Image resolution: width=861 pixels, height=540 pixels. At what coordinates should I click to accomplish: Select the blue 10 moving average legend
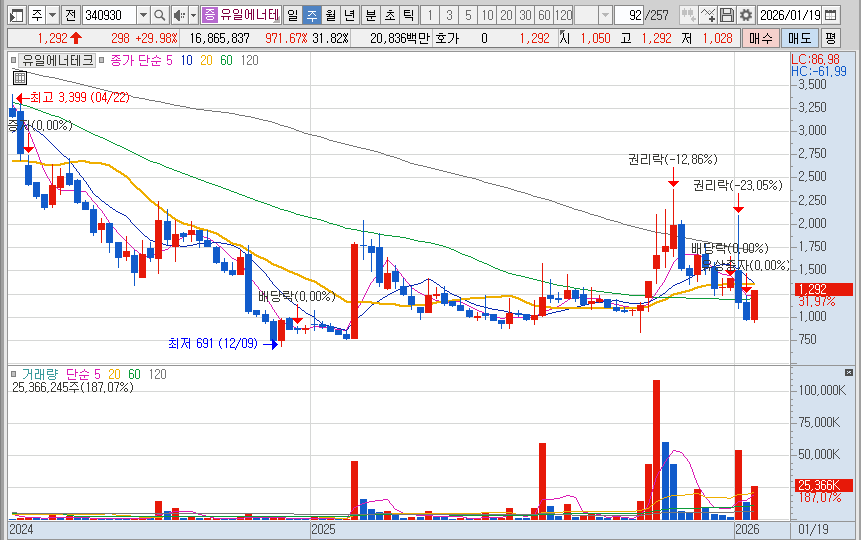tap(187, 60)
